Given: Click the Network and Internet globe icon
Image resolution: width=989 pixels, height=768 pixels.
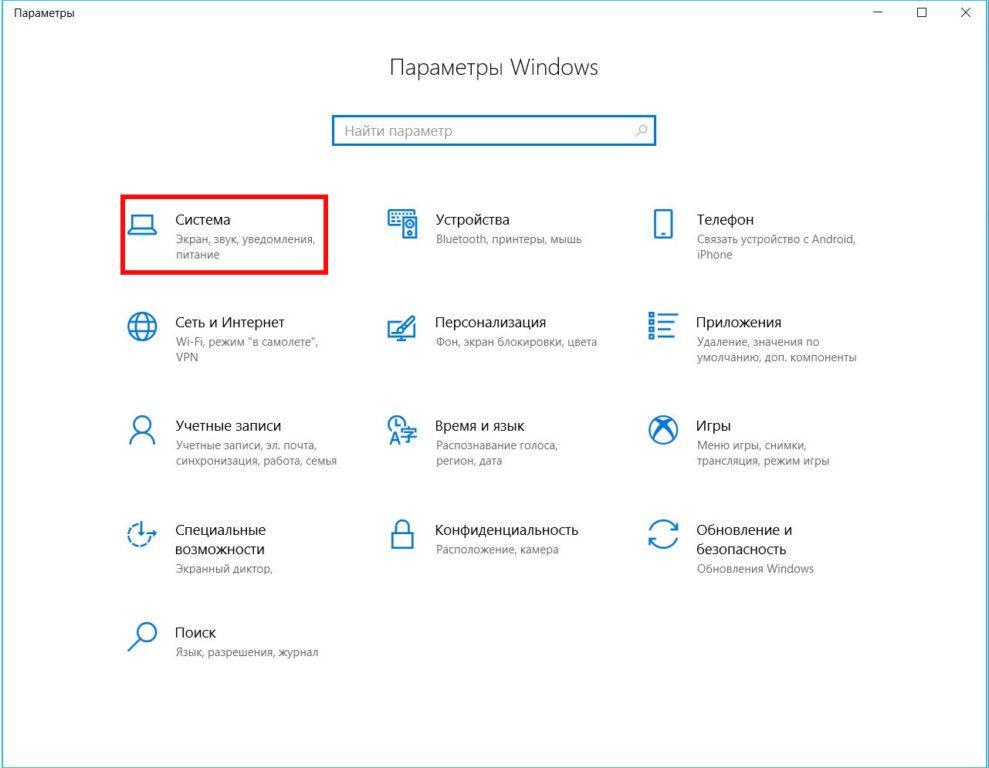Looking at the screenshot, I should (143, 327).
